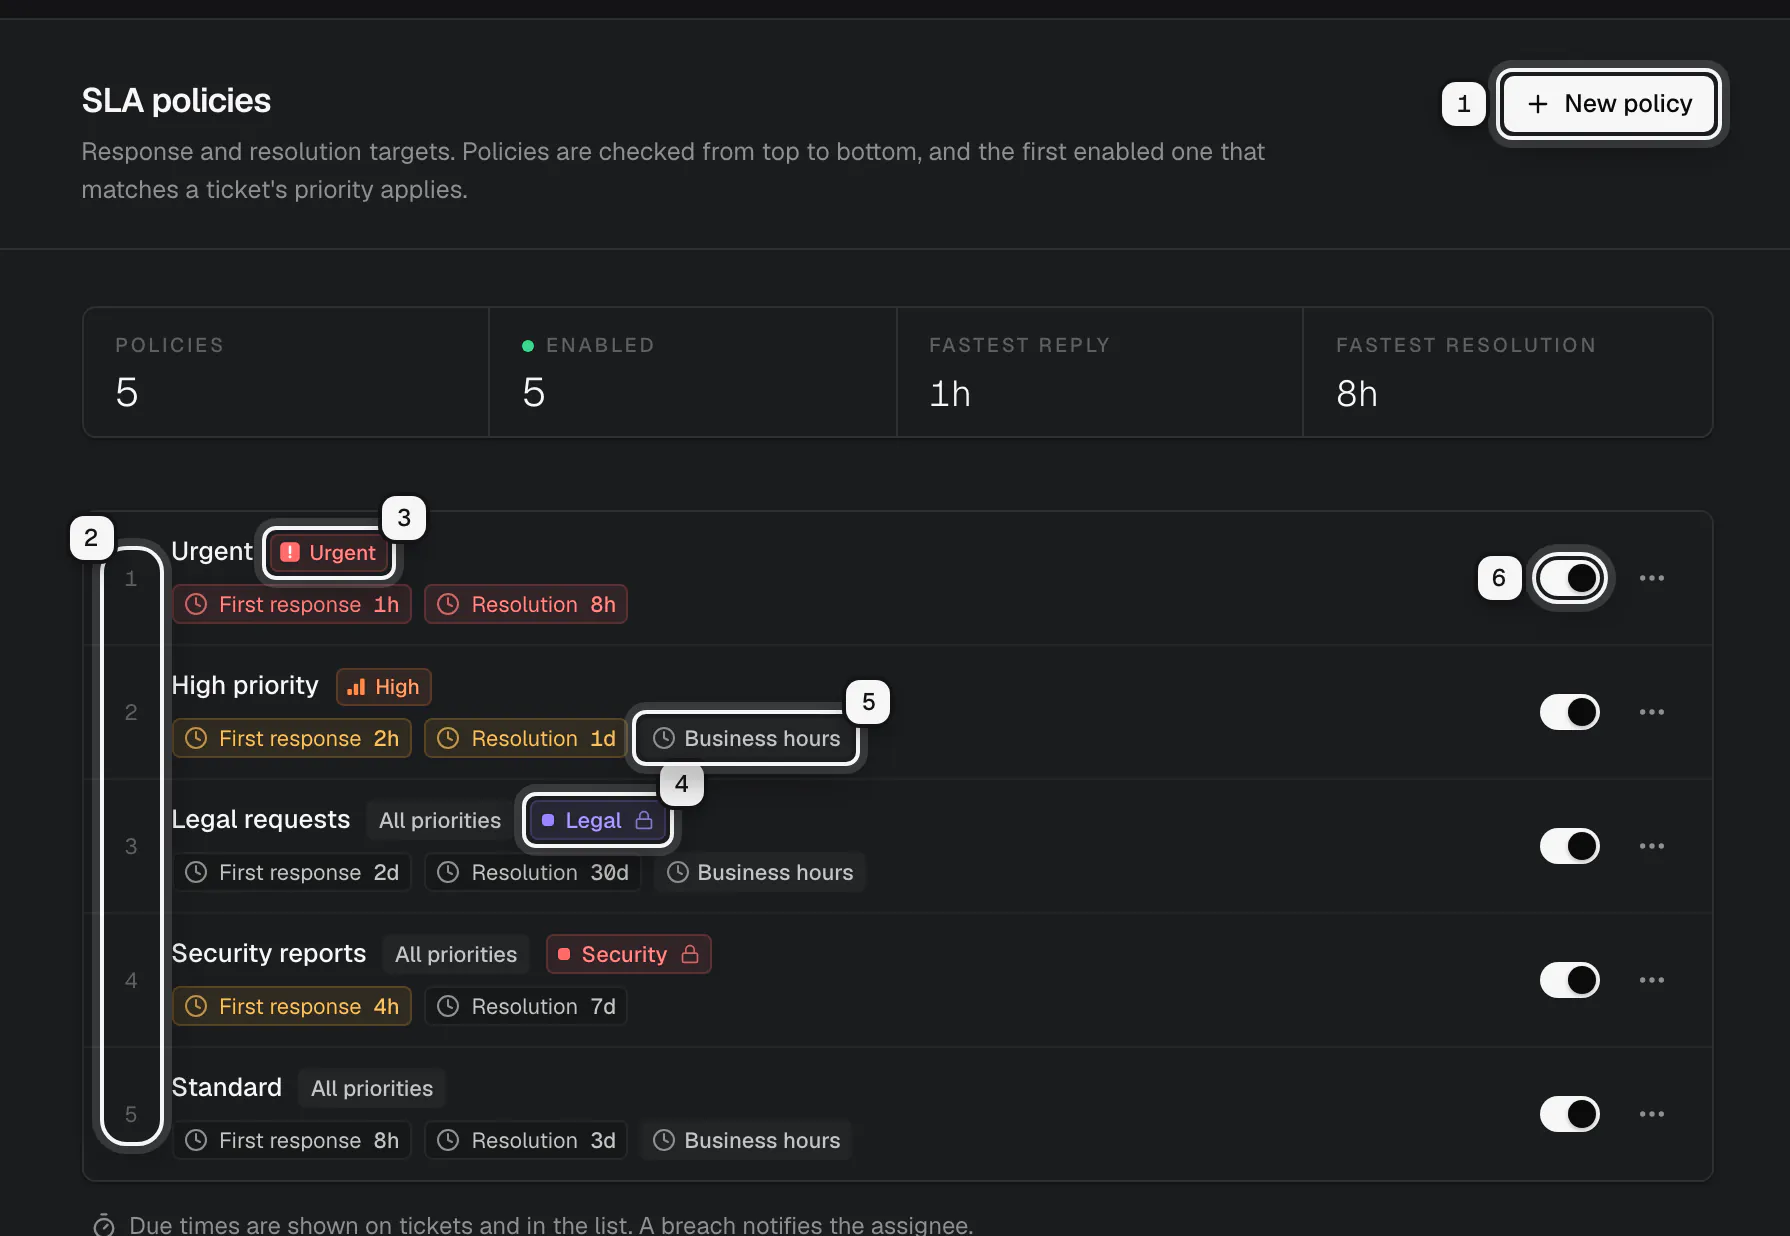Click the Enabled count stat card
1790x1236 pixels.
(693, 372)
